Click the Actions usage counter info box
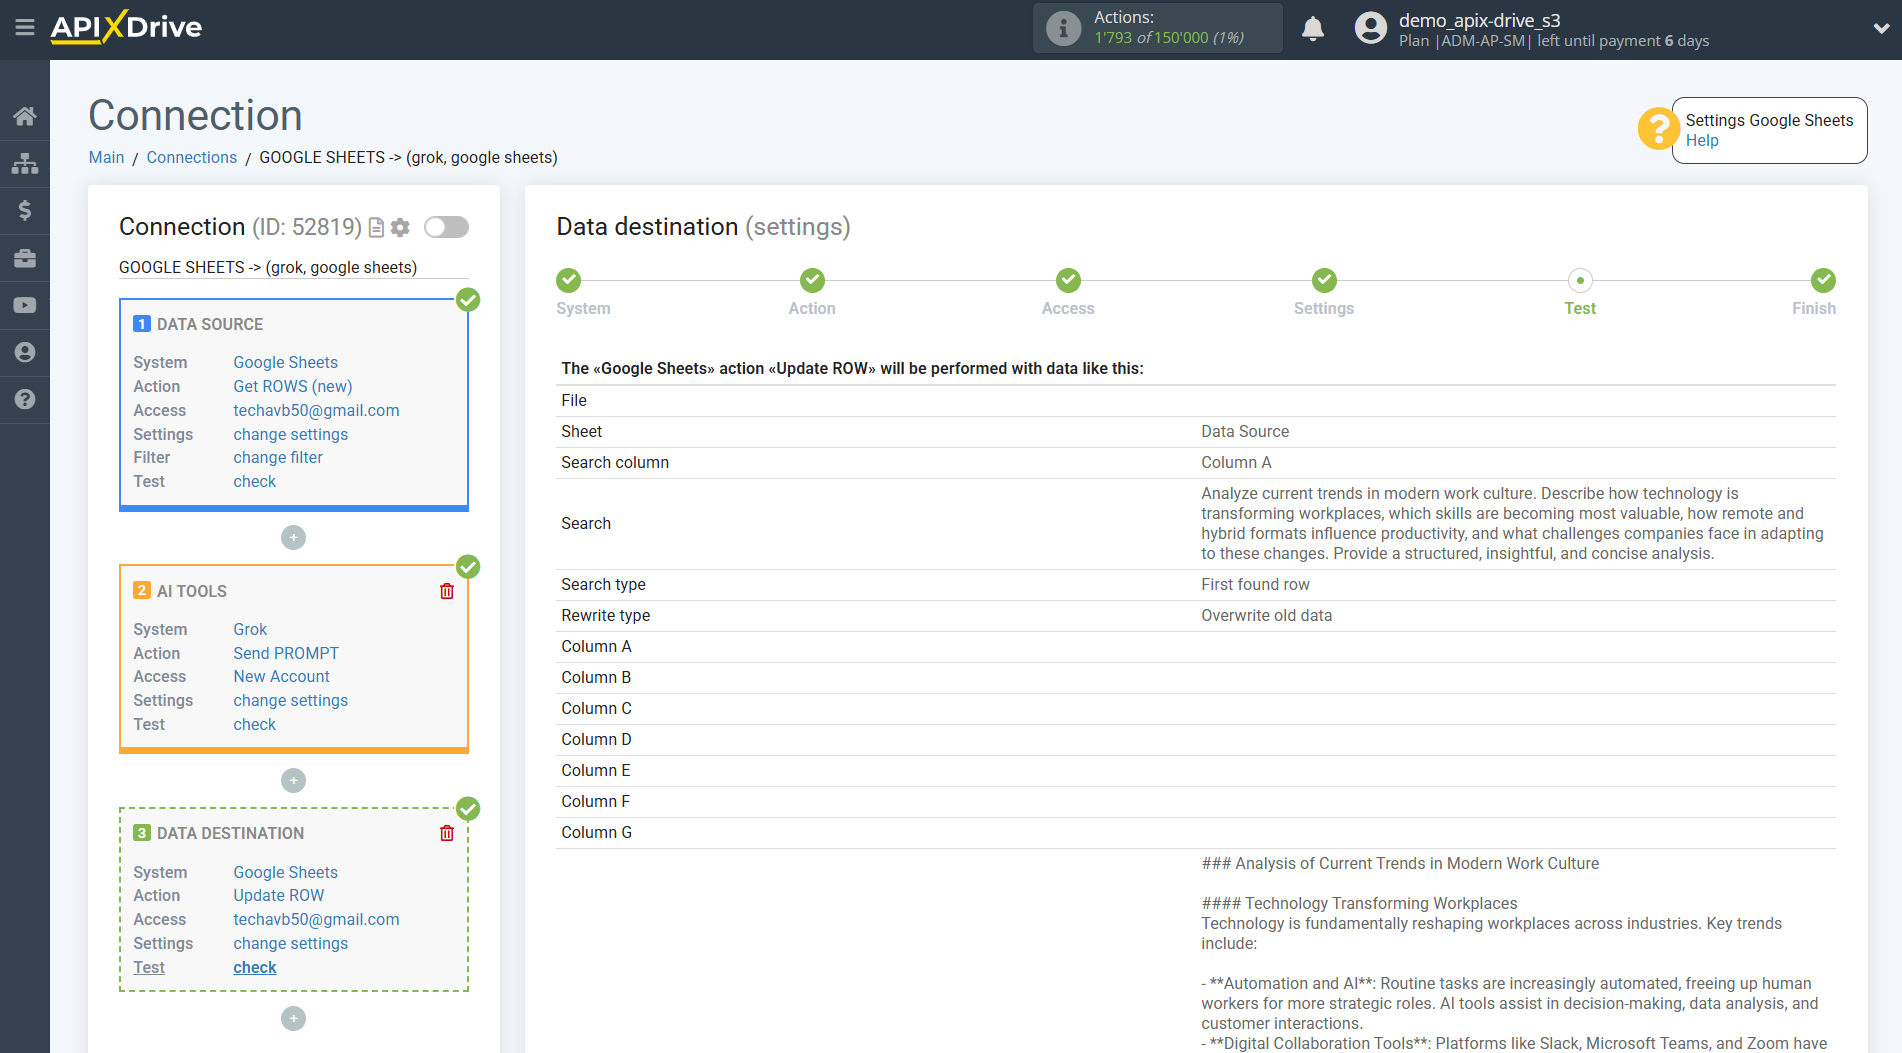Screen dimensions: 1902x1053 1157,28
